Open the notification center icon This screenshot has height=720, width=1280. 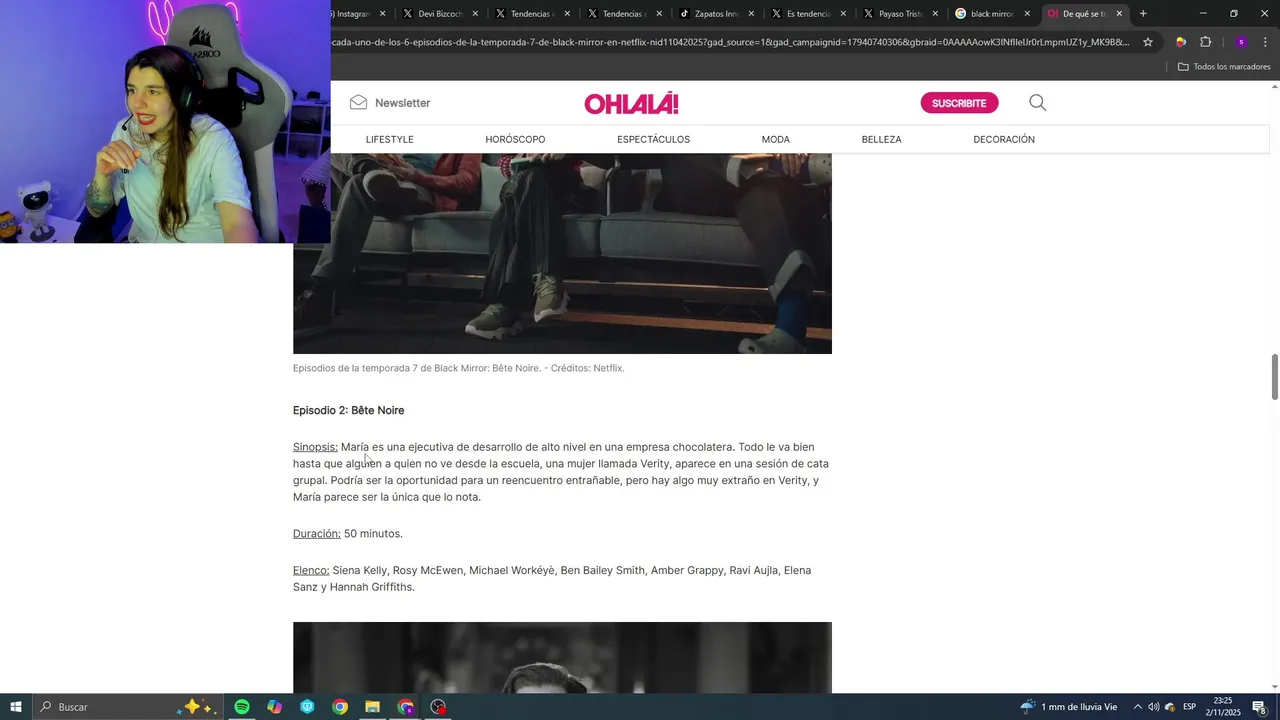(x=1259, y=707)
